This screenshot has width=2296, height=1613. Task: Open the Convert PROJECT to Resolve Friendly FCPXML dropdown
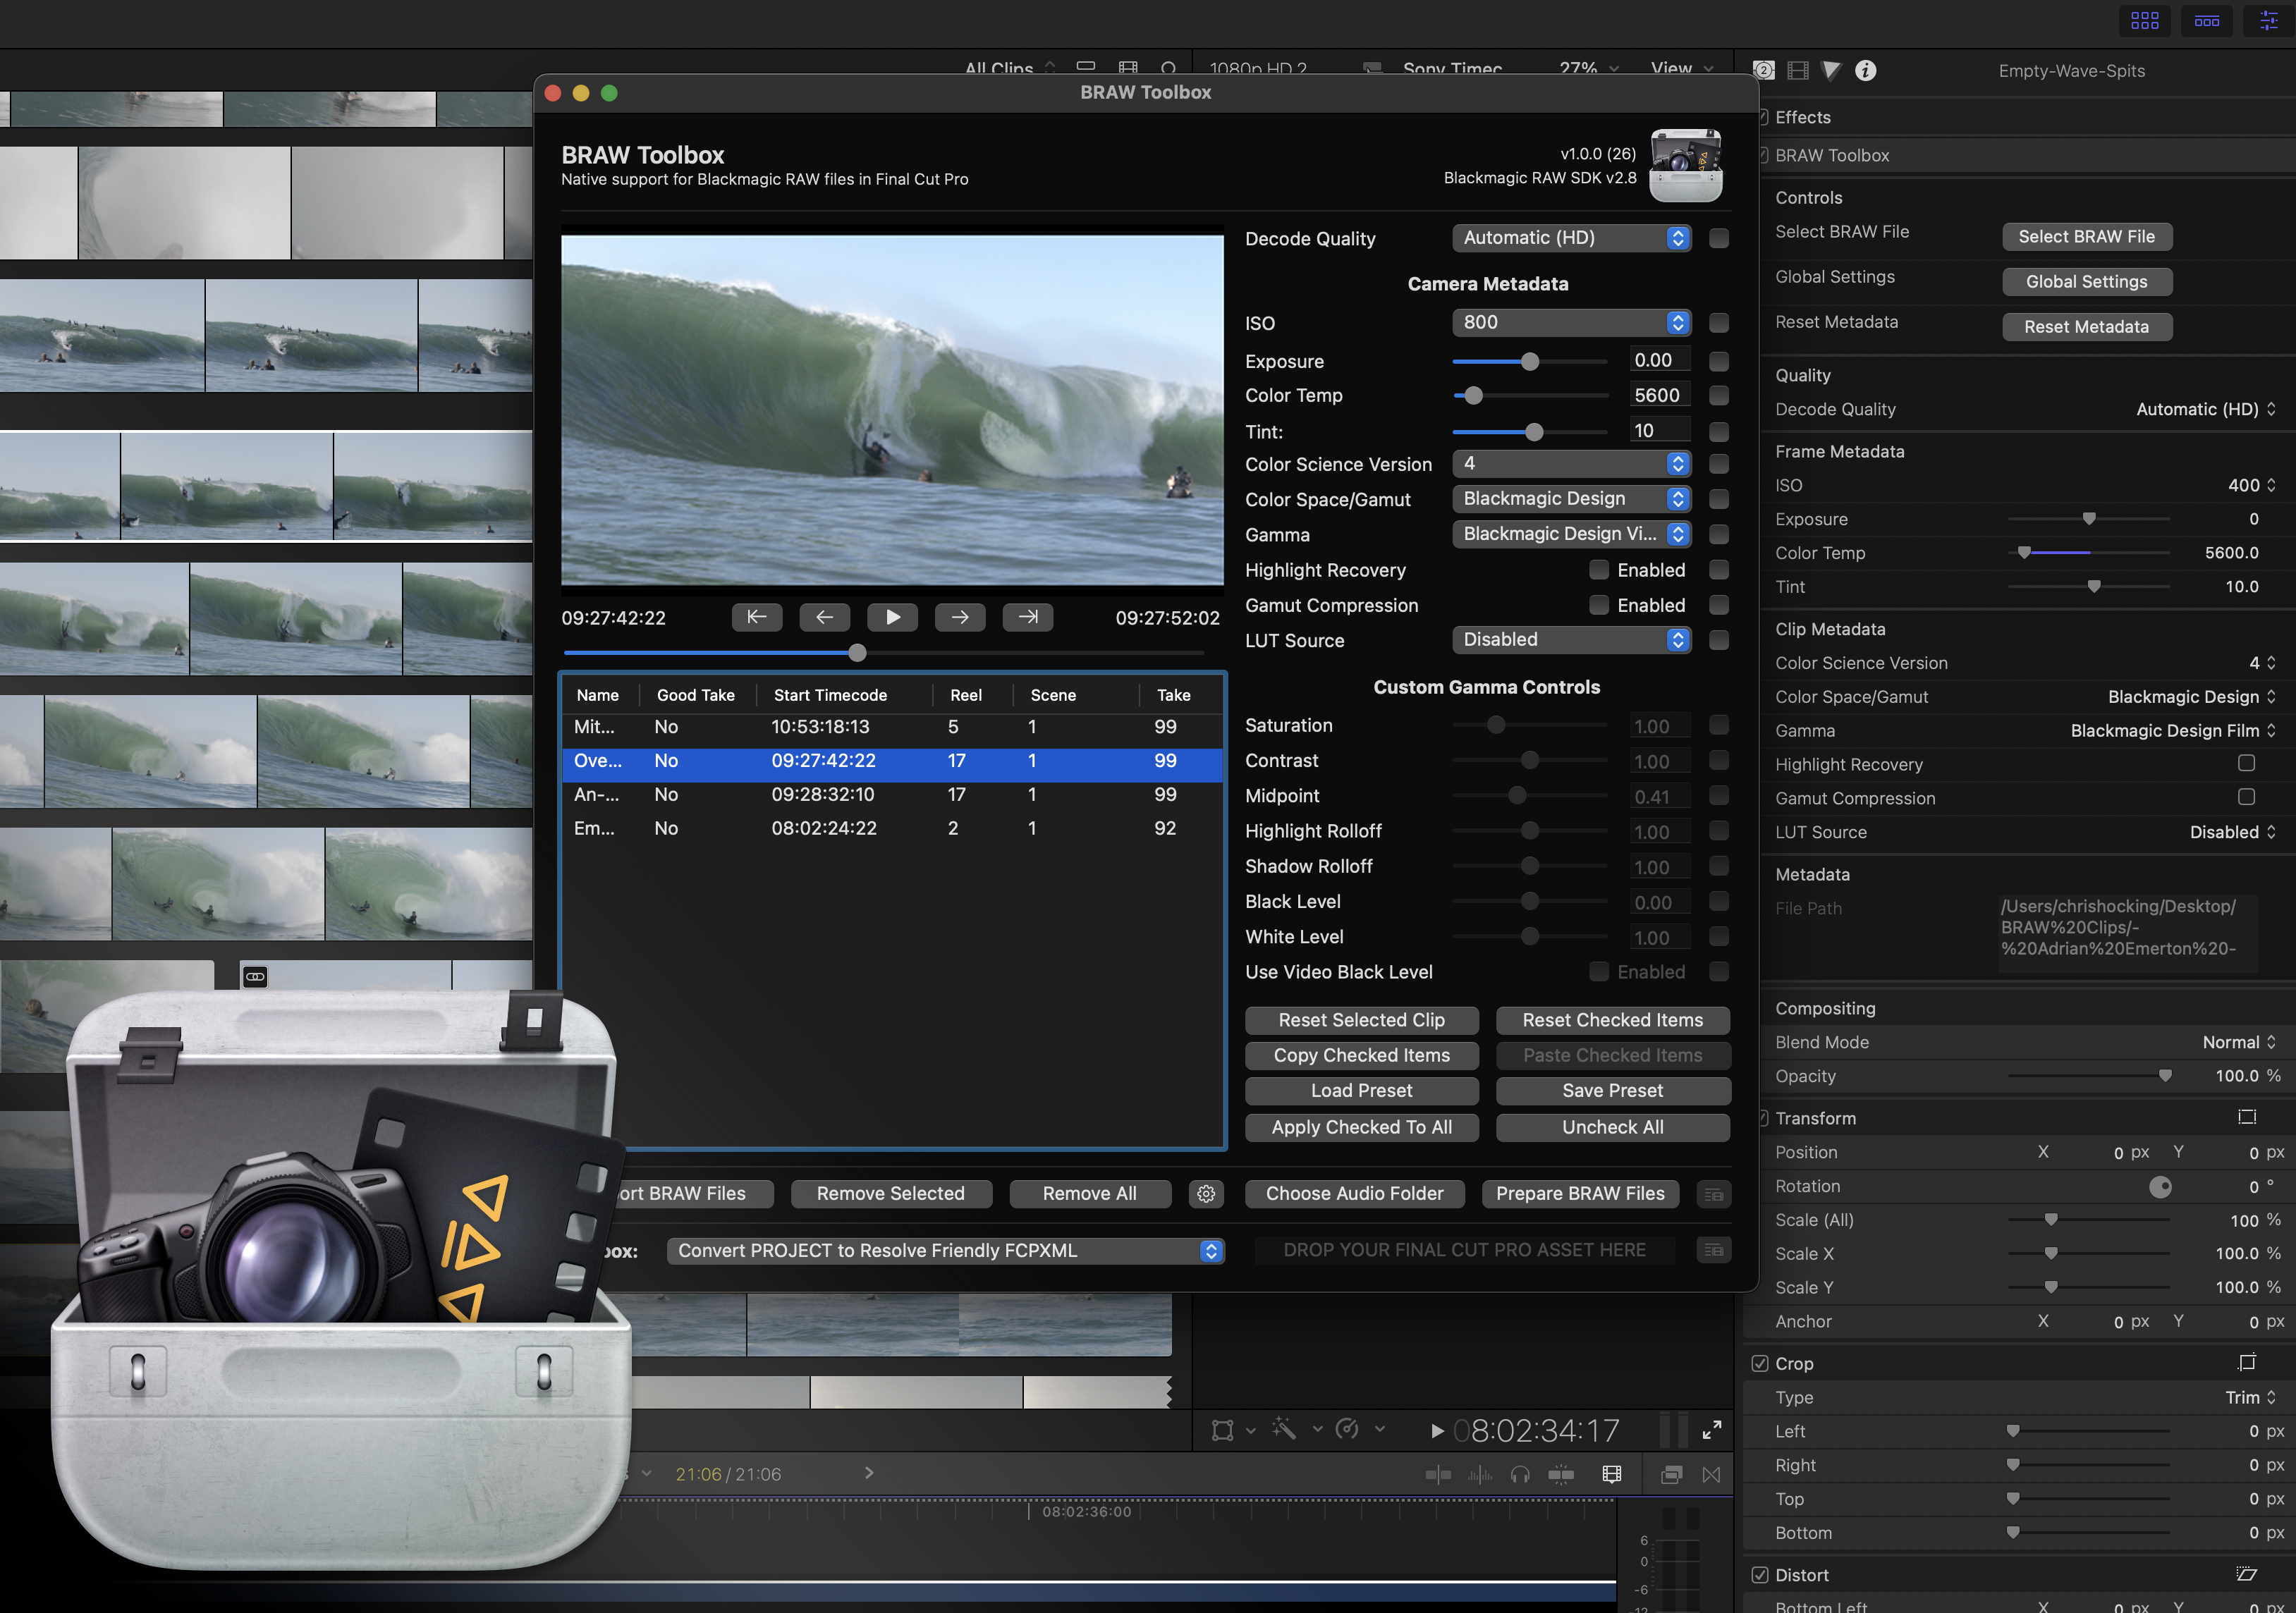pyautogui.click(x=946, y=1250)
